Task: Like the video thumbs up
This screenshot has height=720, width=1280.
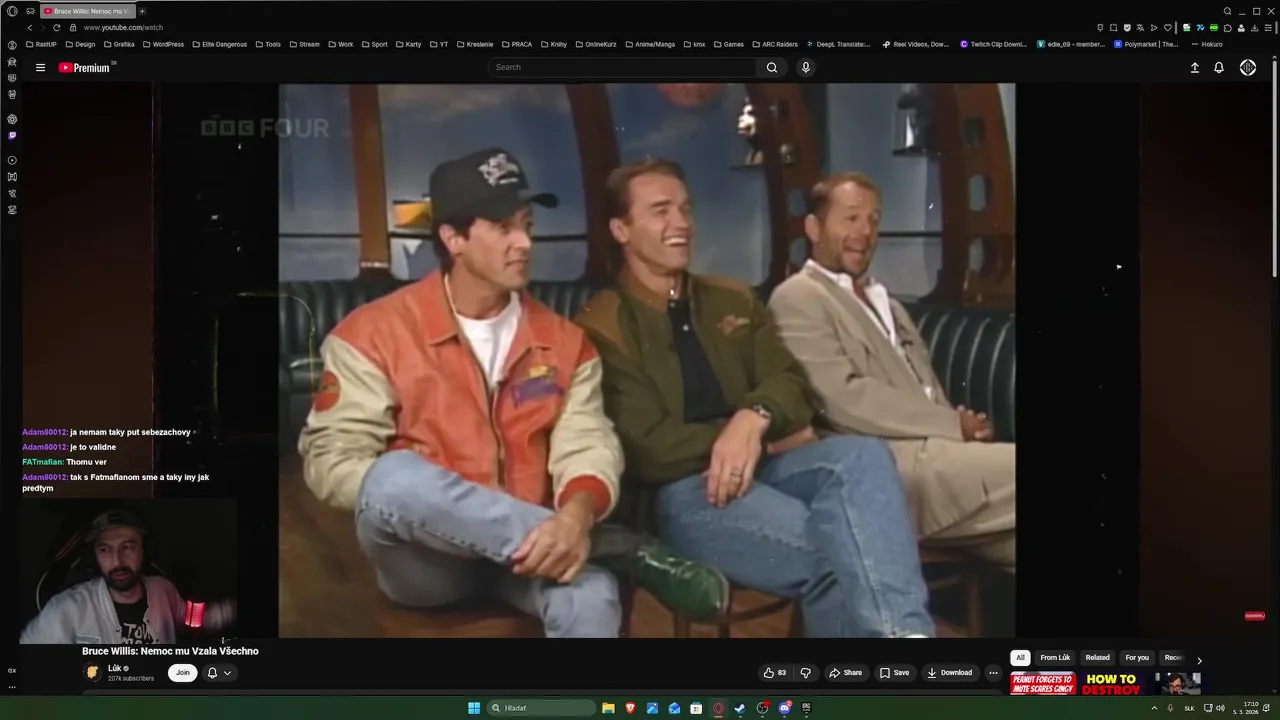Action: (x=774, y=673)
